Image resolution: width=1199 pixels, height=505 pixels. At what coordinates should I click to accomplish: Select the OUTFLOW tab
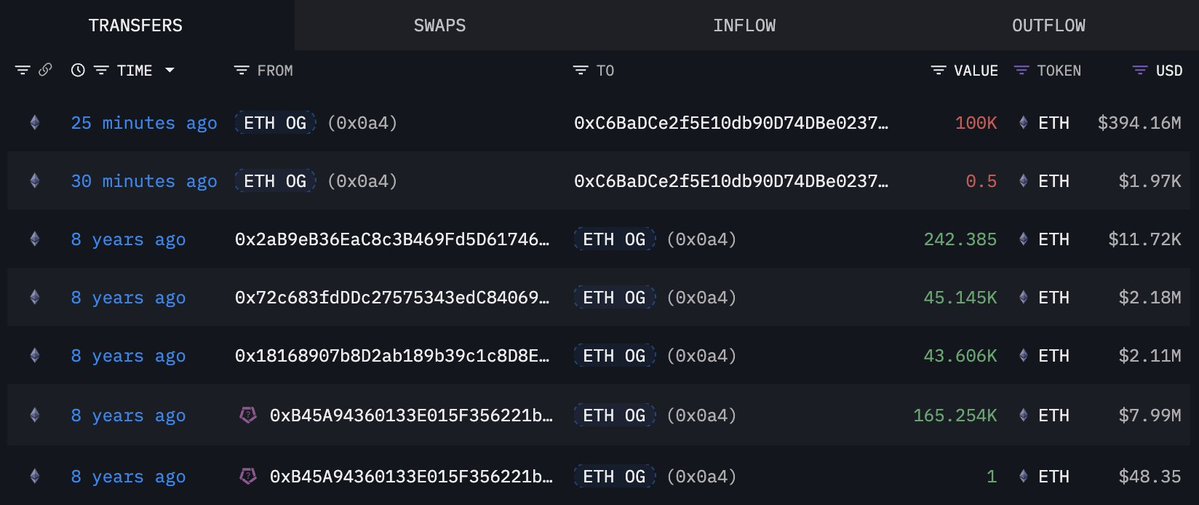[x=1048, y=25]
